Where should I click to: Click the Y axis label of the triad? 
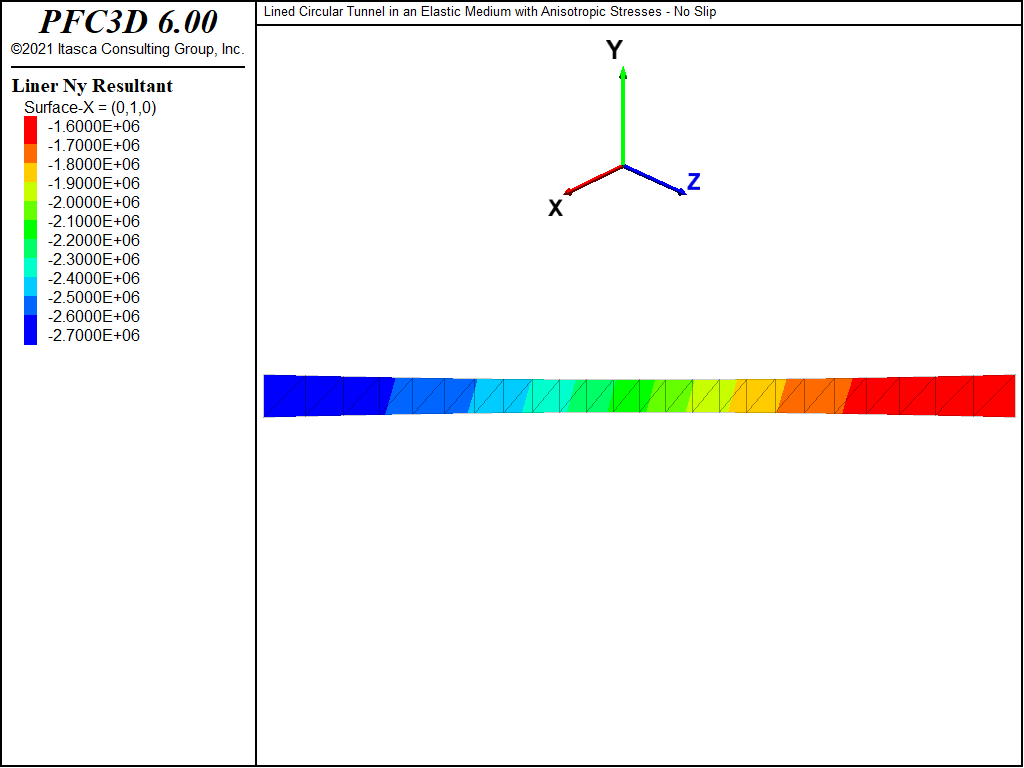[x=615, y=50]
